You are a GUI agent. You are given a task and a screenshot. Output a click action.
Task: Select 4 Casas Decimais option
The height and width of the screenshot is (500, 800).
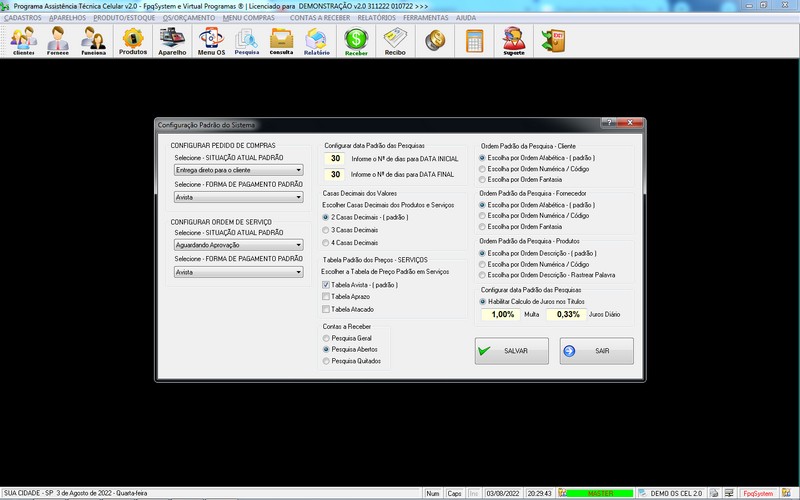(x=326, y=243)
